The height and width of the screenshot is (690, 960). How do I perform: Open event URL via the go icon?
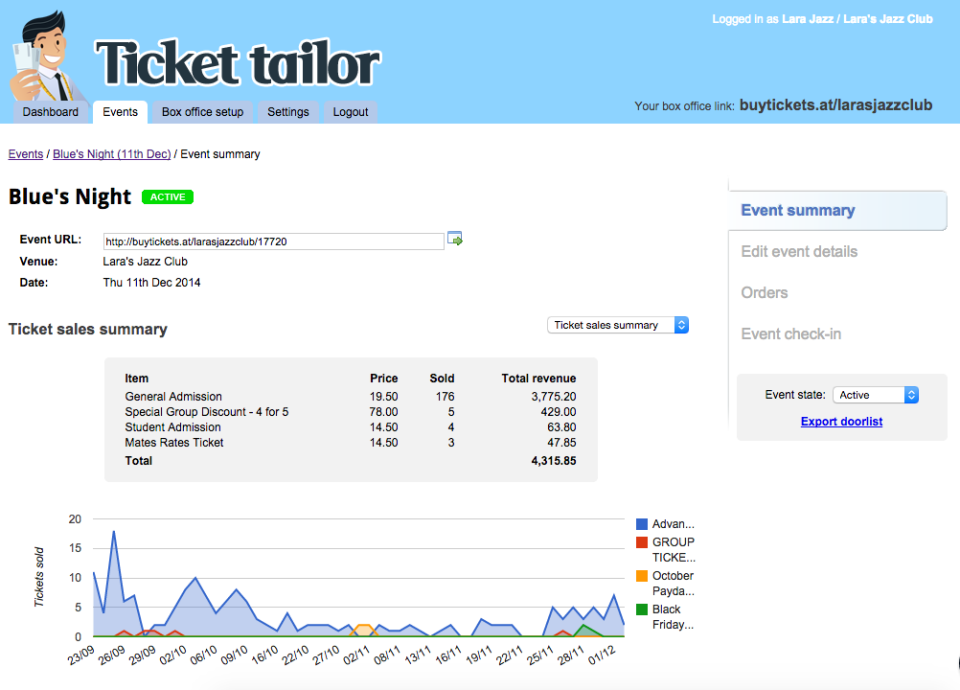coord(455,239)
